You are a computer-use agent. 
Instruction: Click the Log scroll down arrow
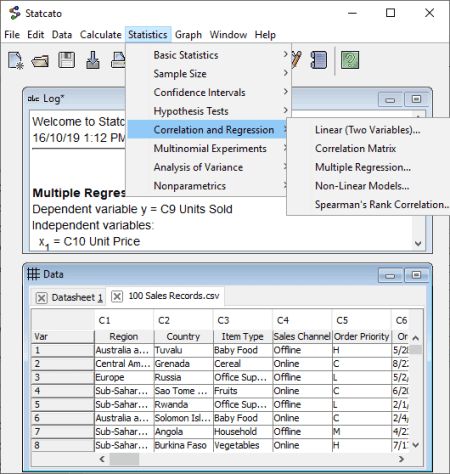click(x=418, y=244)
